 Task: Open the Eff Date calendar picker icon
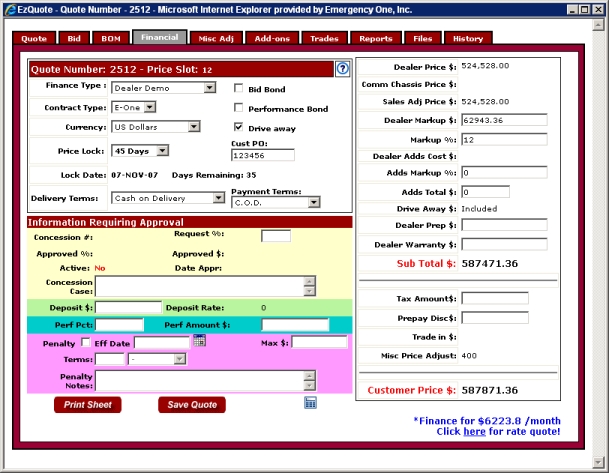click(x=199, y=340)
